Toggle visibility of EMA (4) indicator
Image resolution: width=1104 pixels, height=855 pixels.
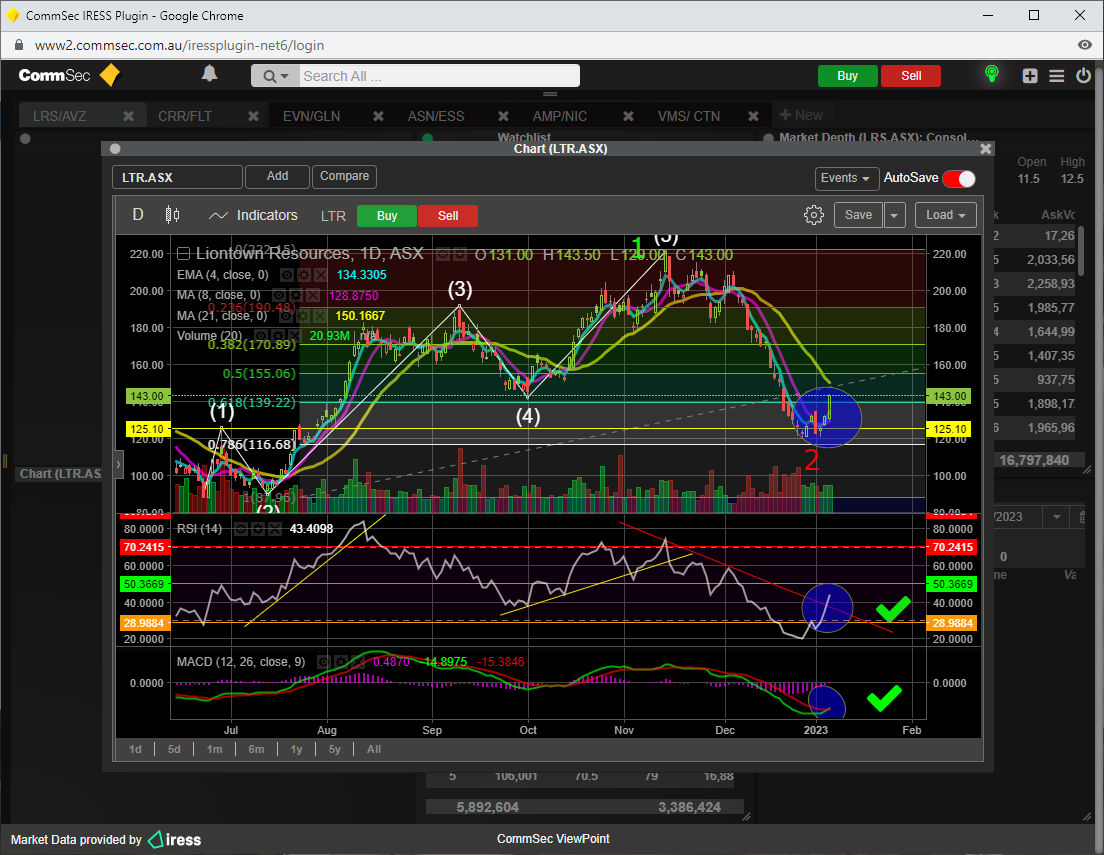(287, 275)
